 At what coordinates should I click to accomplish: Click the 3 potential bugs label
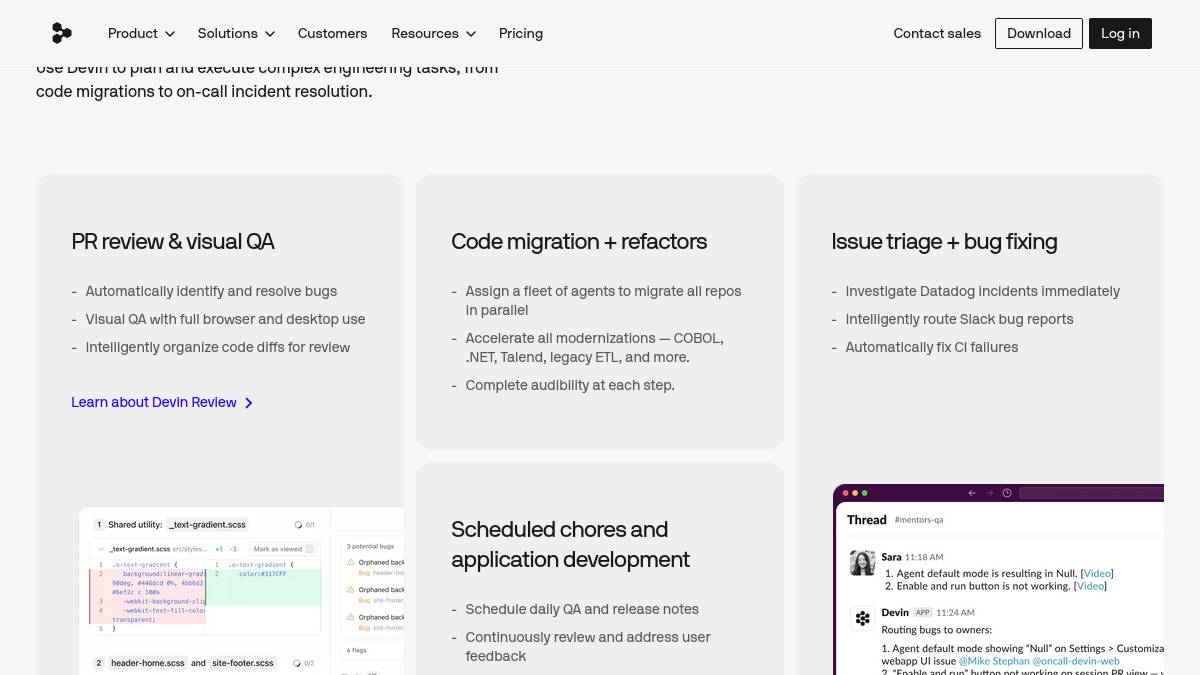(x=370, y=546)
